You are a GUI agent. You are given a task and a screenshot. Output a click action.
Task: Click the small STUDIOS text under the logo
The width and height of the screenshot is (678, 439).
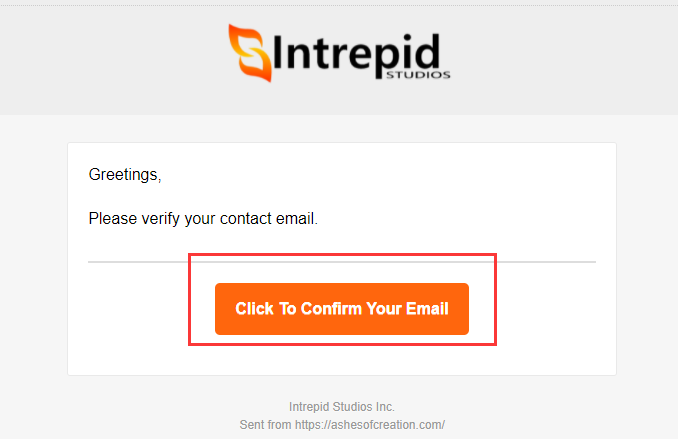pos(418,75)
